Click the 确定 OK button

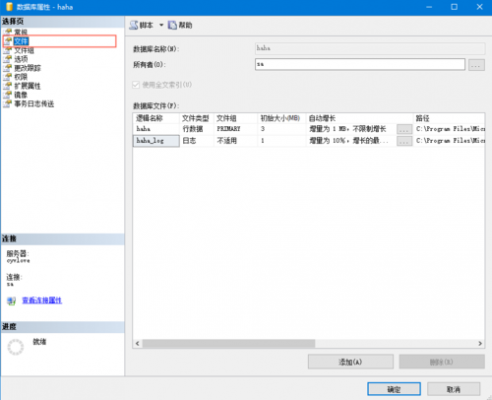pos(394,389)
